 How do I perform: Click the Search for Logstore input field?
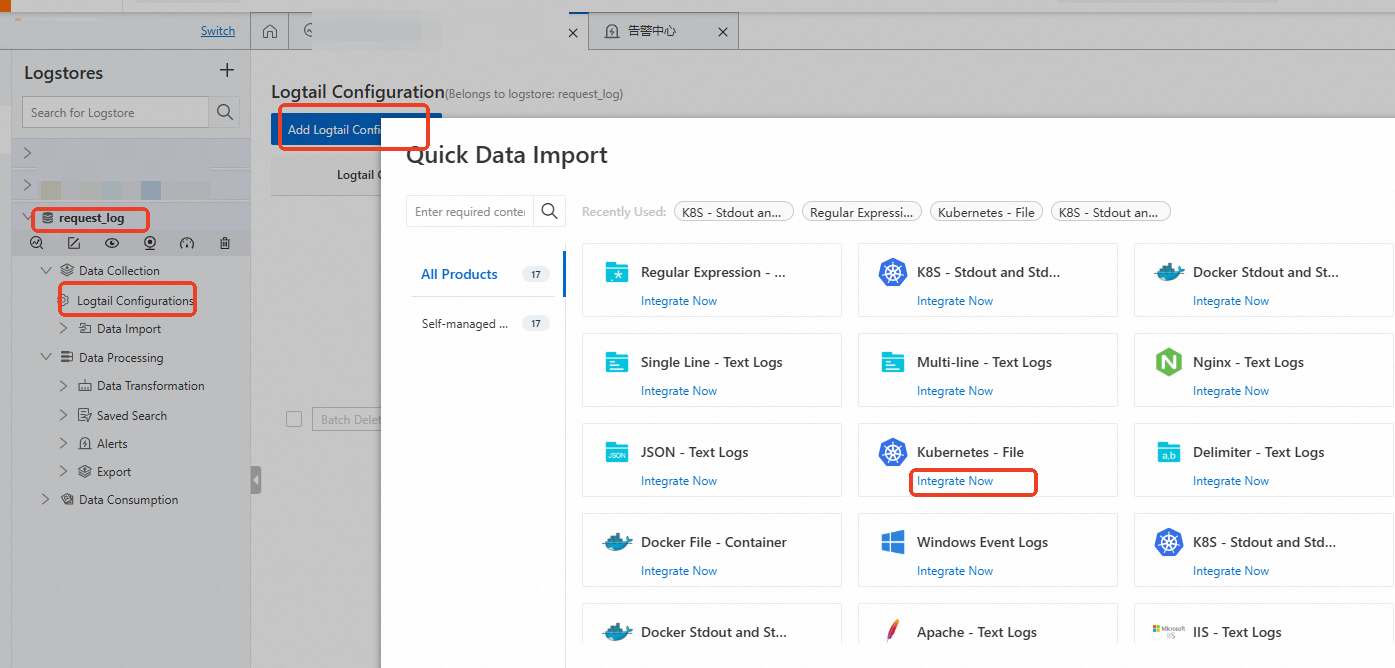(116, 112)
